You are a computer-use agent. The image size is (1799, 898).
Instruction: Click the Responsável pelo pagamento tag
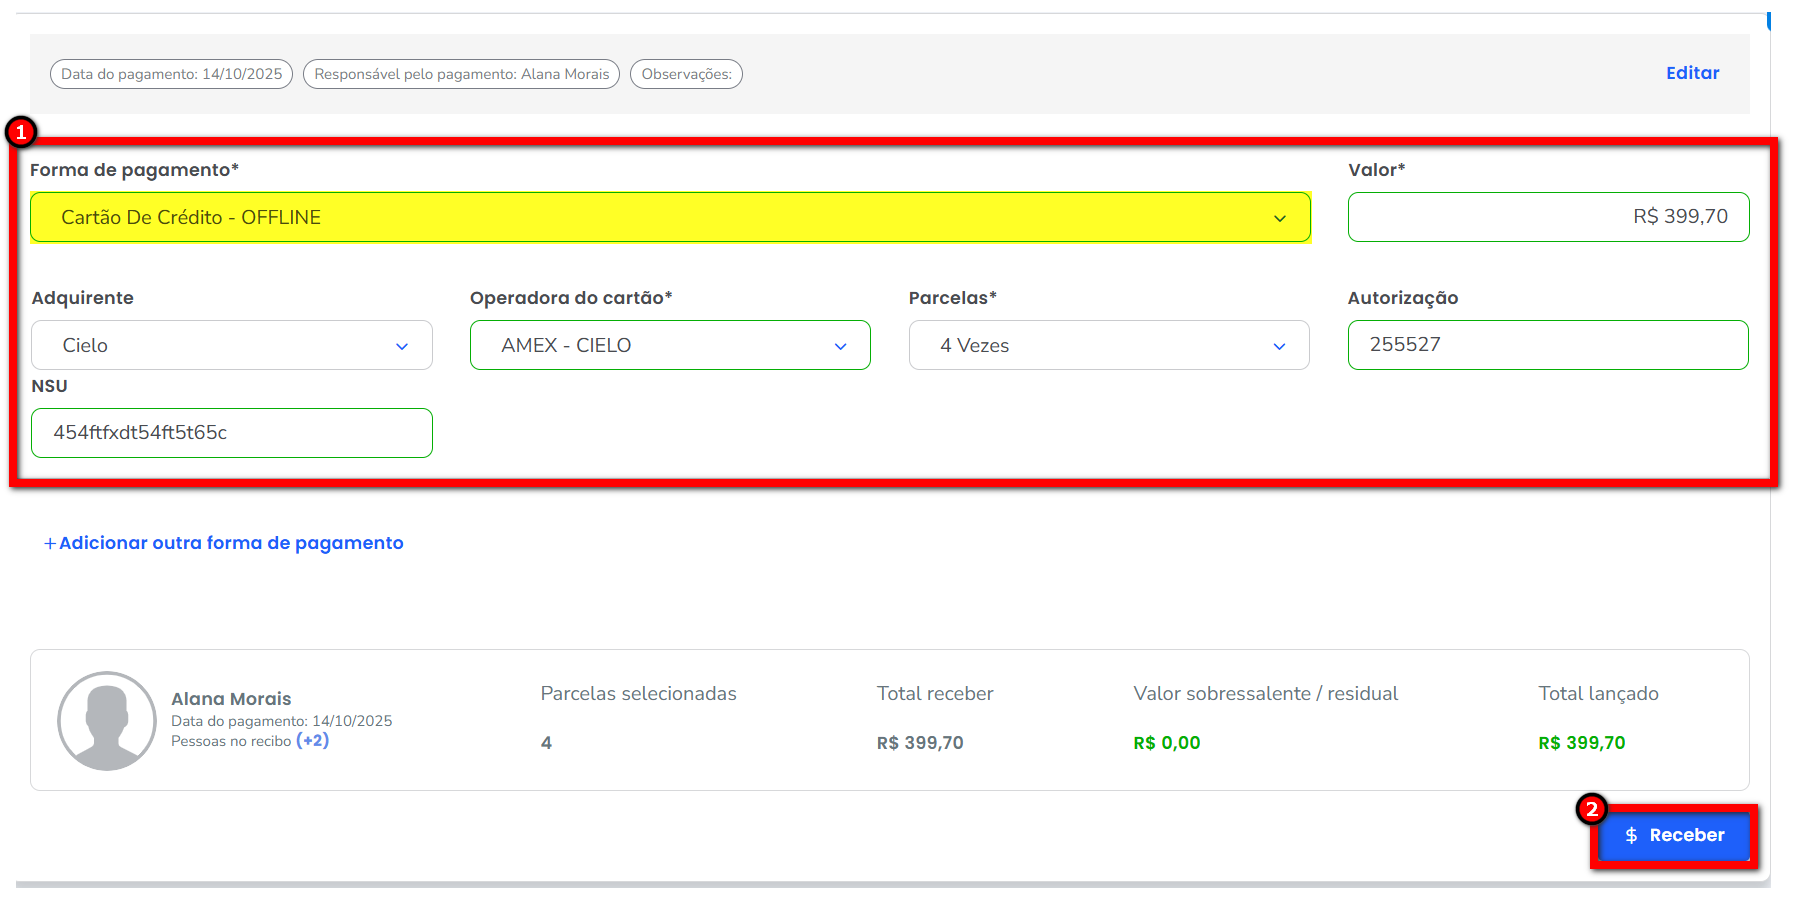461,74
